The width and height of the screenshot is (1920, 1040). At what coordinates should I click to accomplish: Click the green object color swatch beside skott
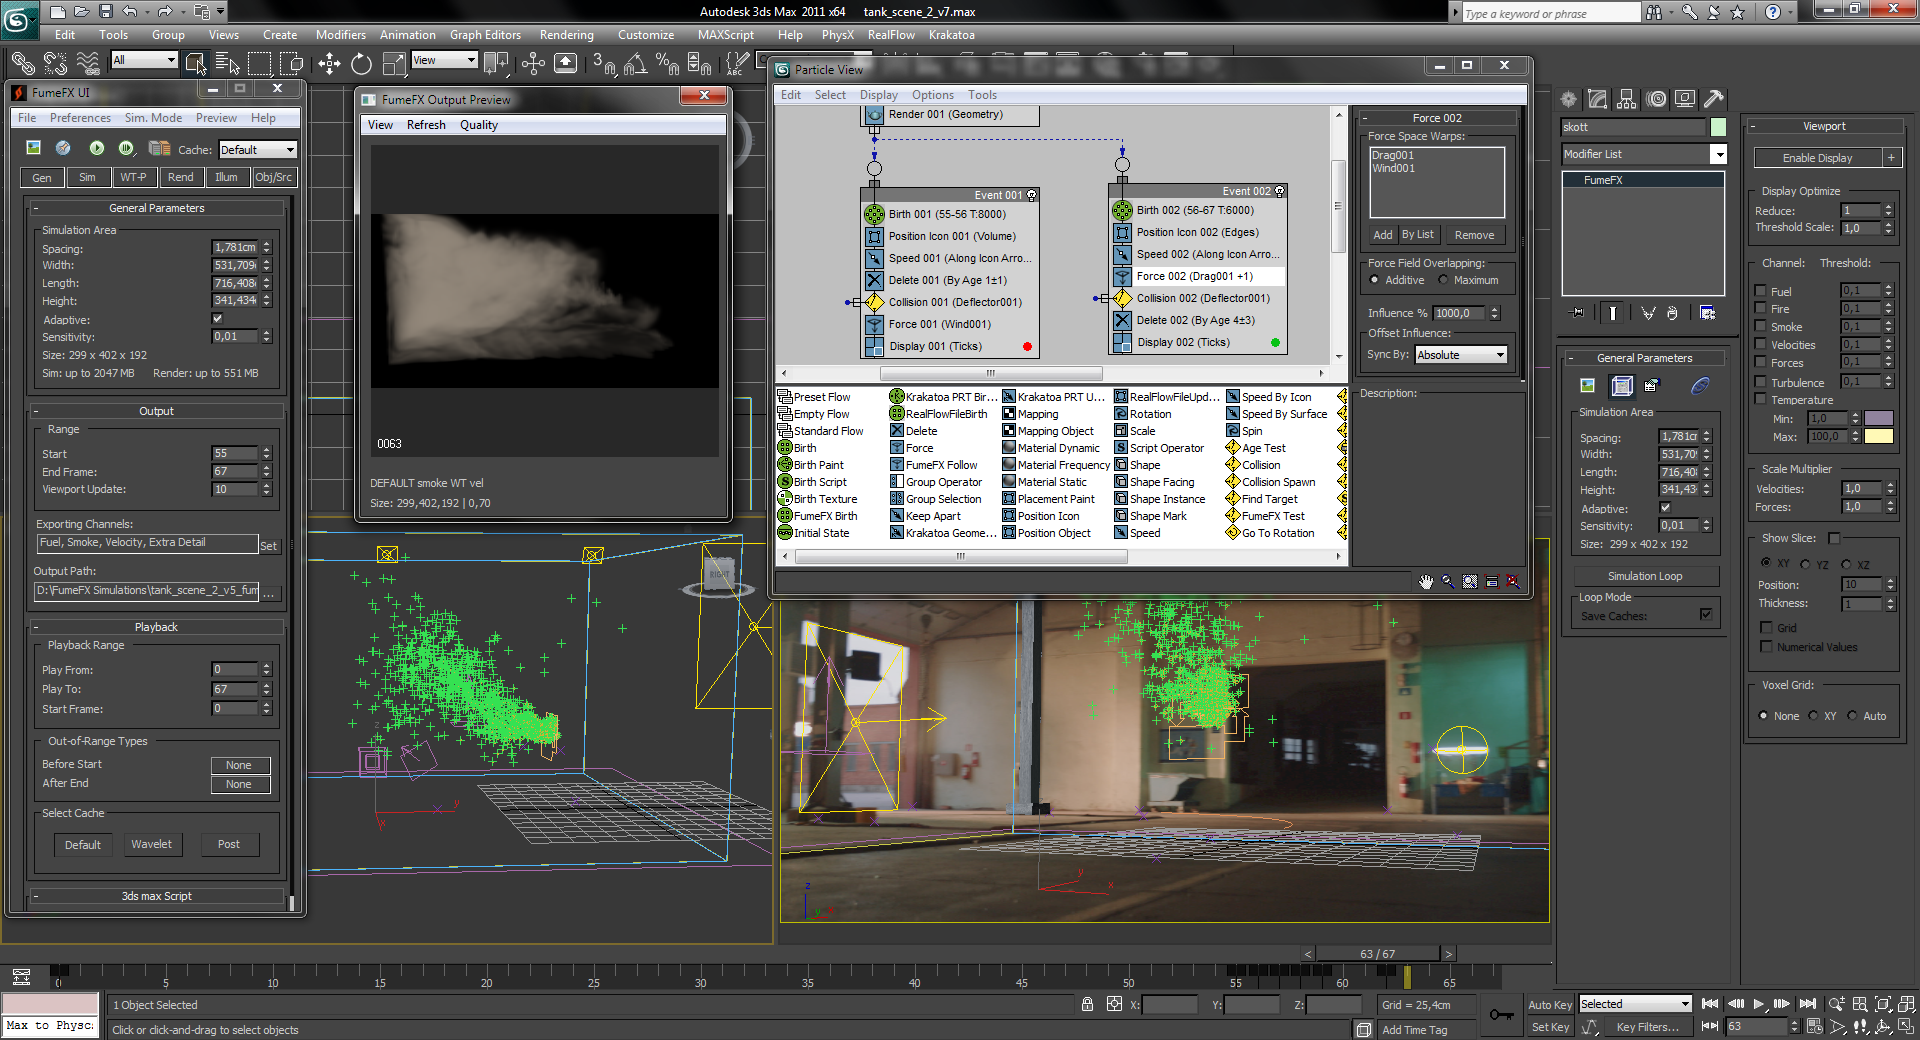tap(1718, 127)
